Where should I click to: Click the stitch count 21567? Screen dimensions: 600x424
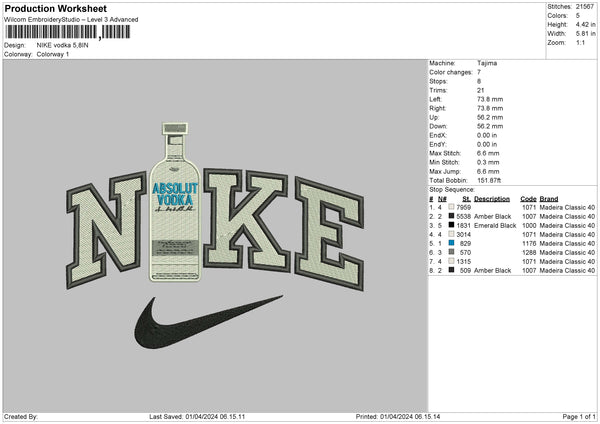[585, 7]
